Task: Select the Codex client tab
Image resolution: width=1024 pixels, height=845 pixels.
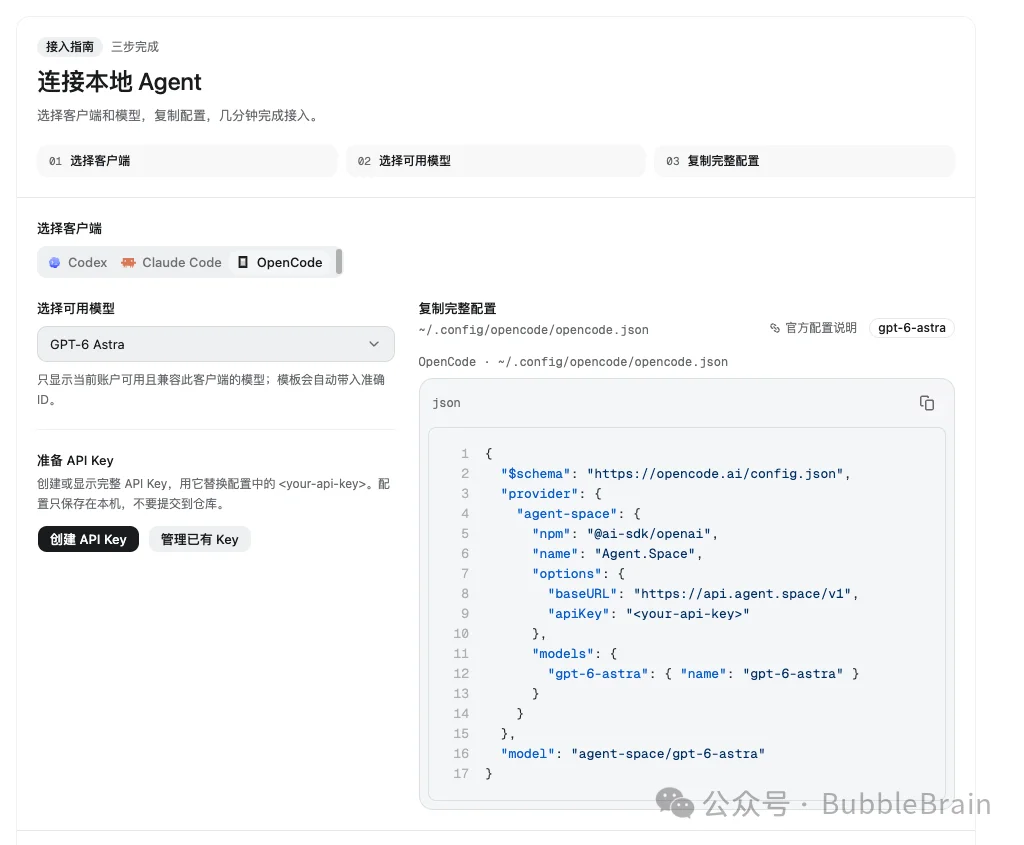Action: (78, 263)
